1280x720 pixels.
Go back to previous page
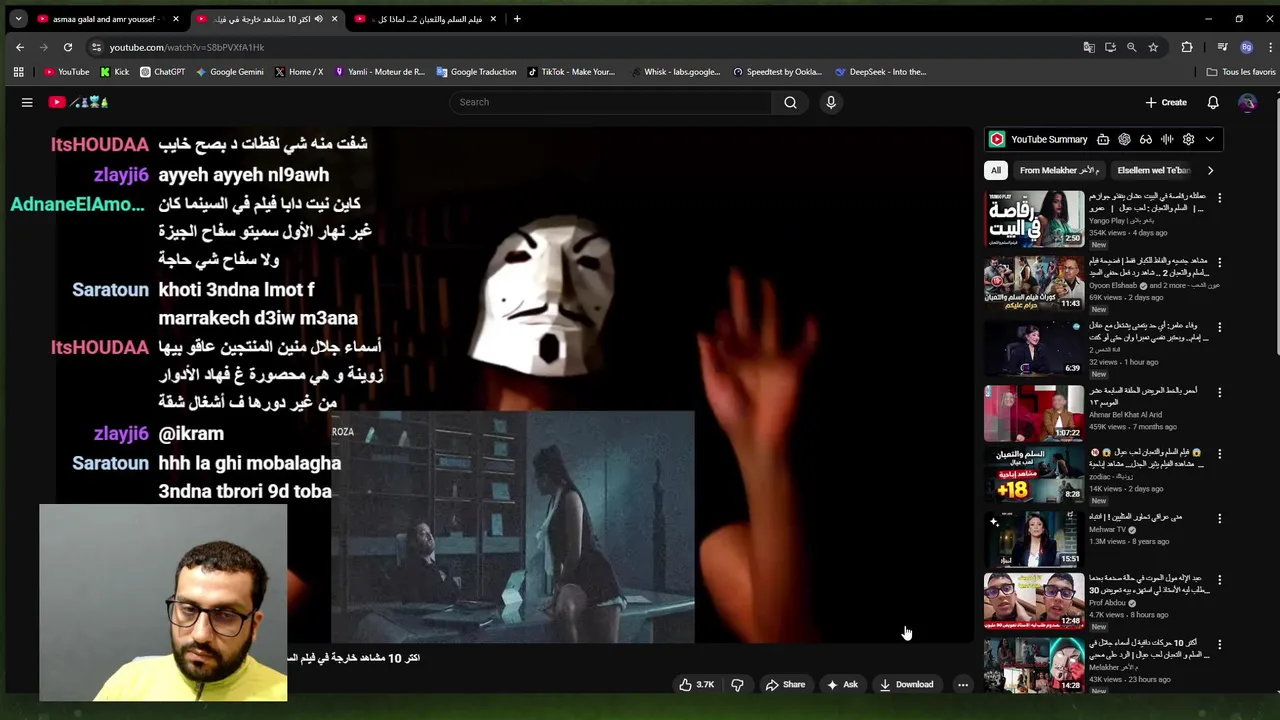pyautogui.click(x=20, y=47)
